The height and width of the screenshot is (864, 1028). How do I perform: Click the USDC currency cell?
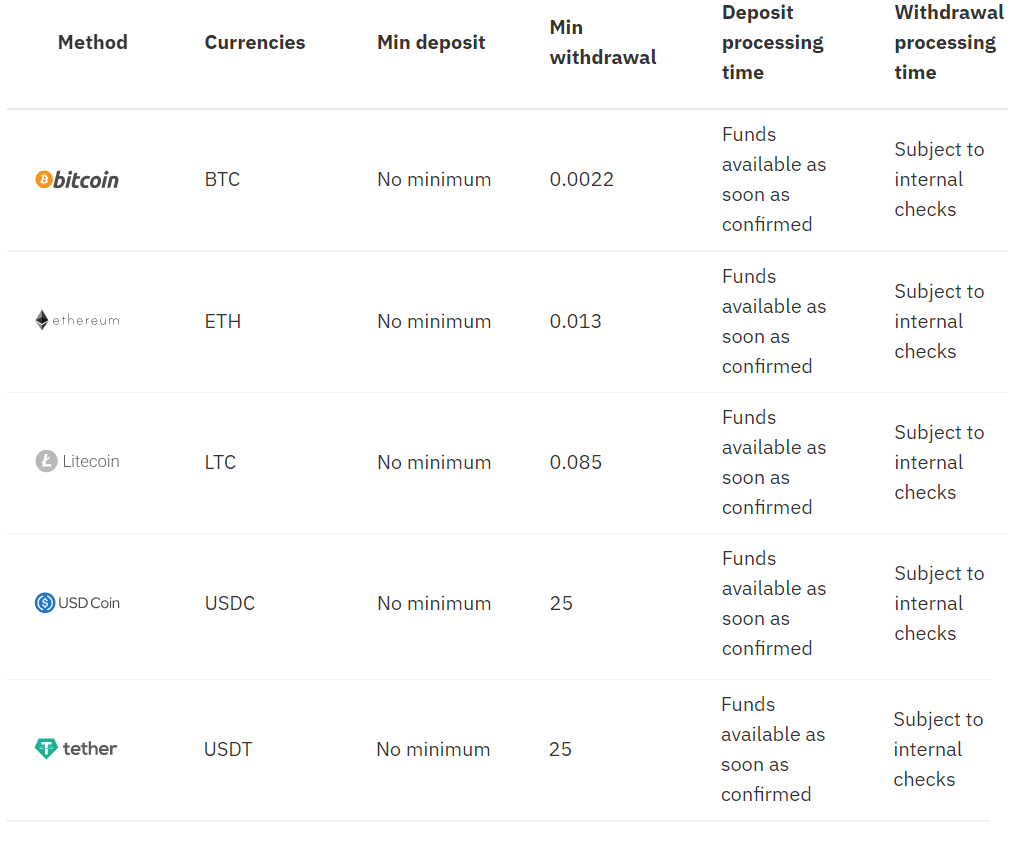tap(229, 603)
